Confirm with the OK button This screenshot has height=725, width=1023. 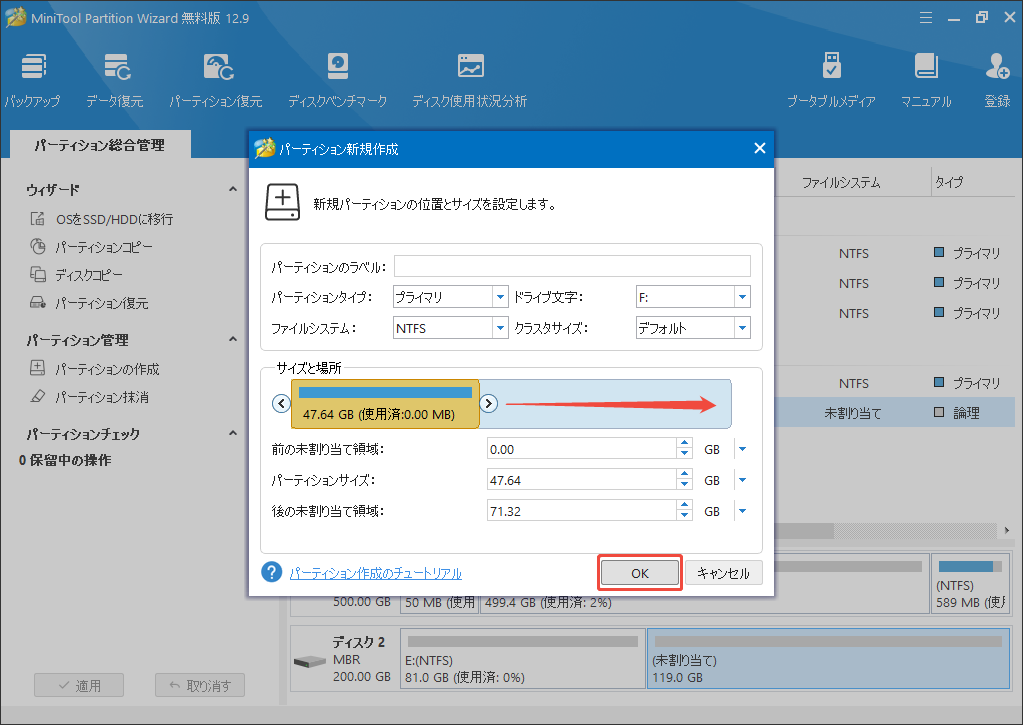click(639, 573)
